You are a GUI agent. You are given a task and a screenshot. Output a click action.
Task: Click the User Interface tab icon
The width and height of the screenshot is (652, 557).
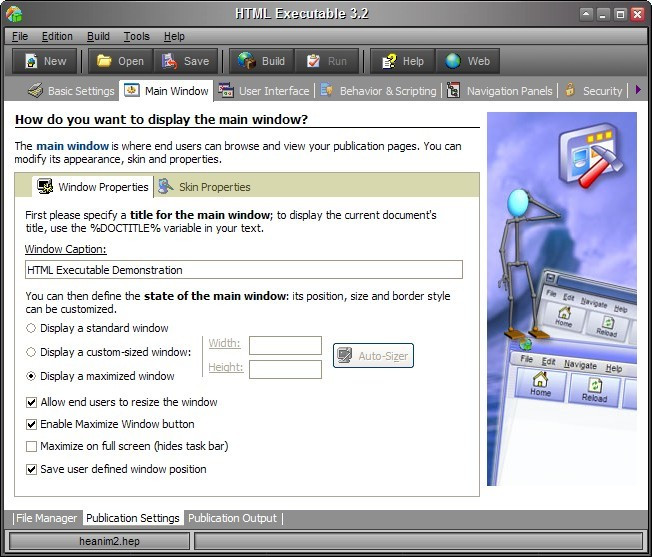226,90
